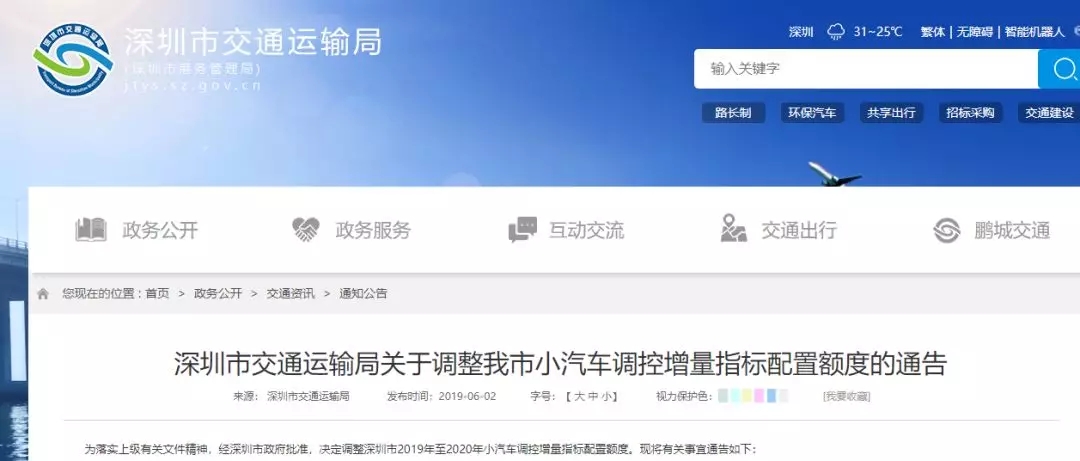This screenshot has height=461, width=1080.
Task: Click the 政务服务 handshake icon
Action: pos(305,229)
